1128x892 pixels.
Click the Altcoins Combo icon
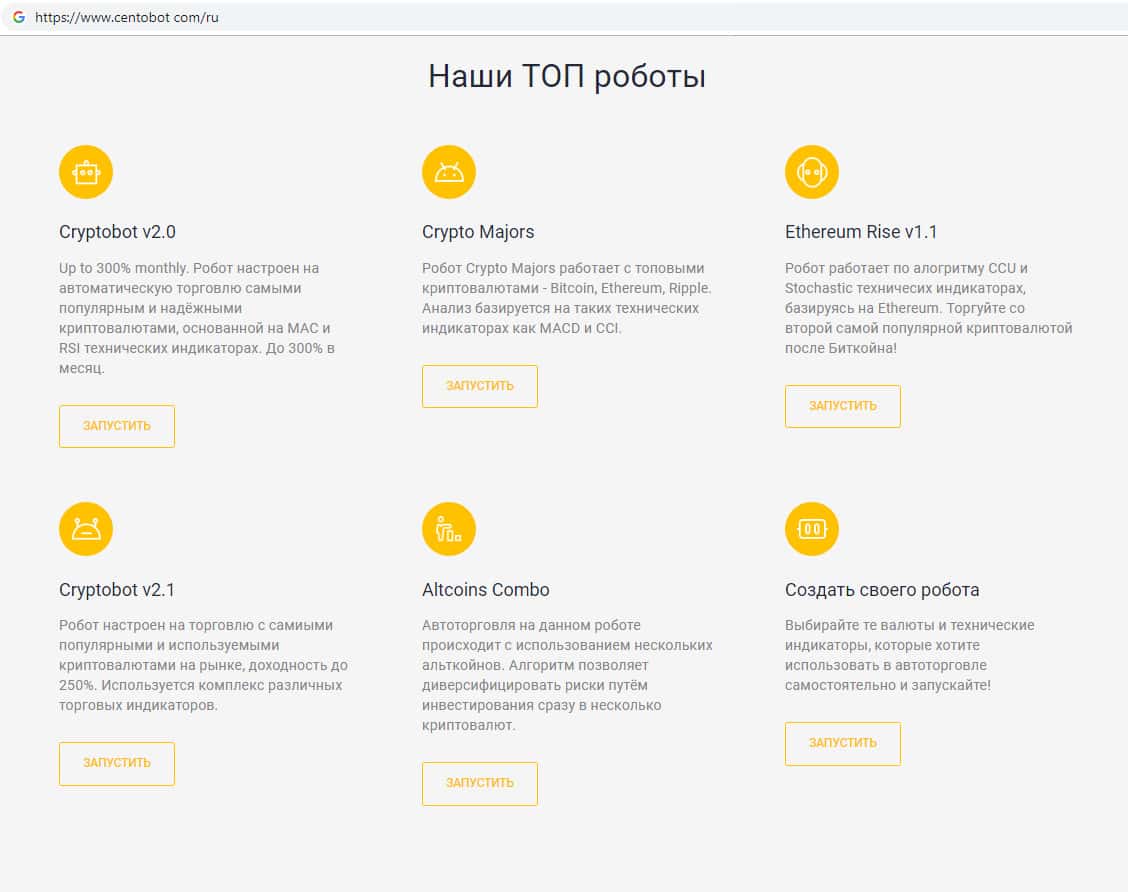(449, 529)
